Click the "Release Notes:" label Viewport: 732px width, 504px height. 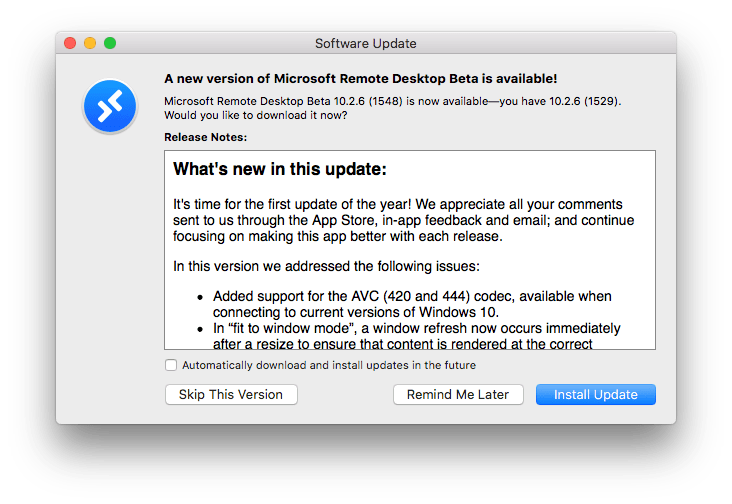pyautogui.click(x=205, y=137)
